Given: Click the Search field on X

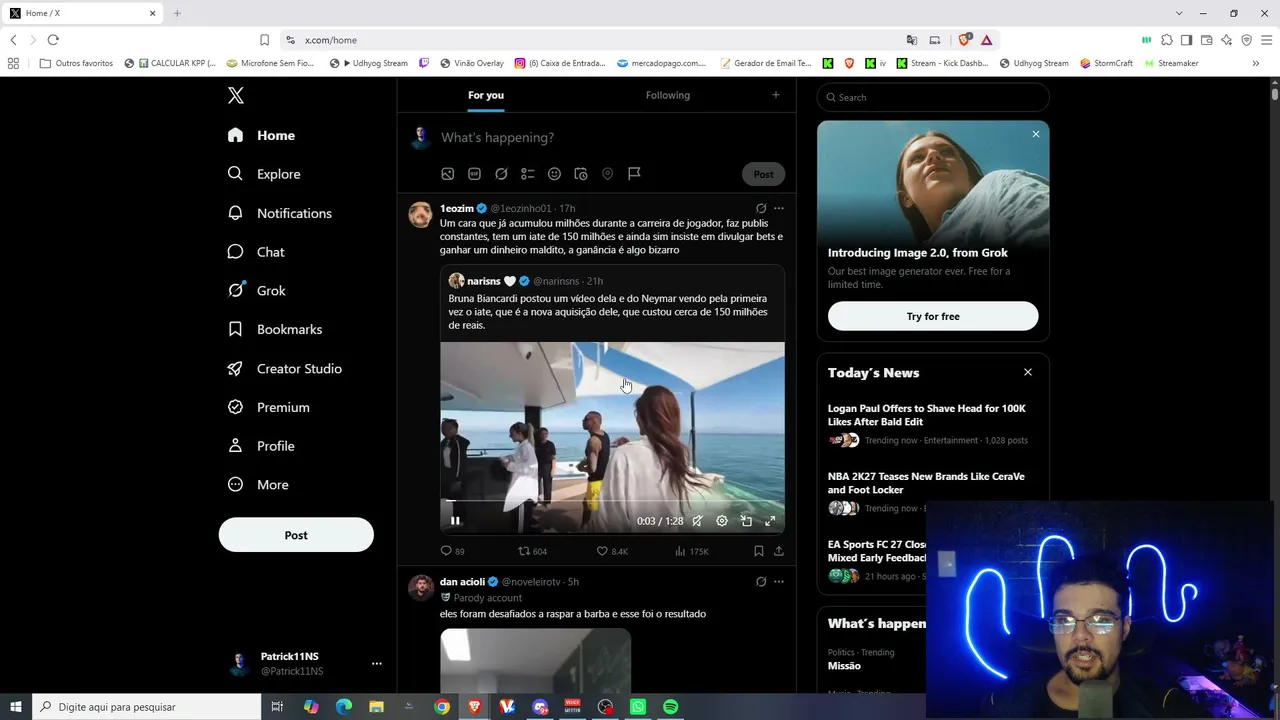Looking at the screenshot, I should [x=933, y=97].
